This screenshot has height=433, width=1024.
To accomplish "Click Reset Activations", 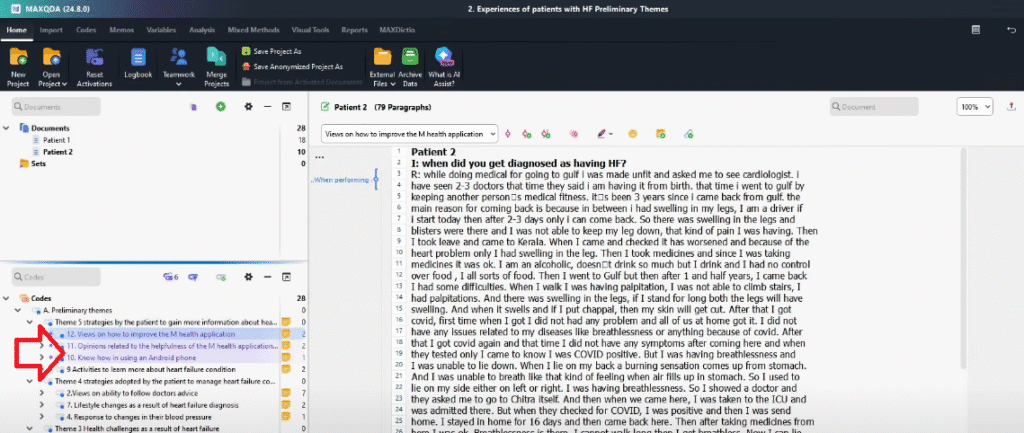I will tap(94, 67).
